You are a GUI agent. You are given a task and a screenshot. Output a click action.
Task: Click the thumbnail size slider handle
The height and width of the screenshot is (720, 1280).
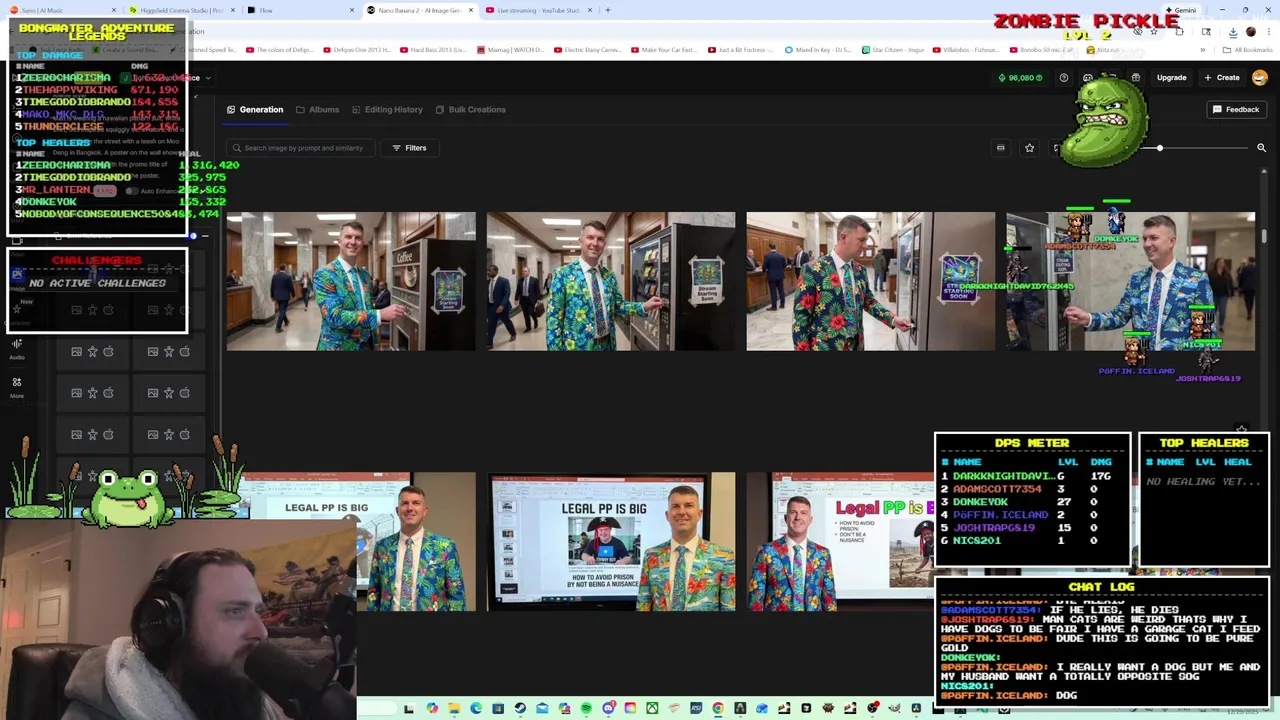pos(1160,148)
